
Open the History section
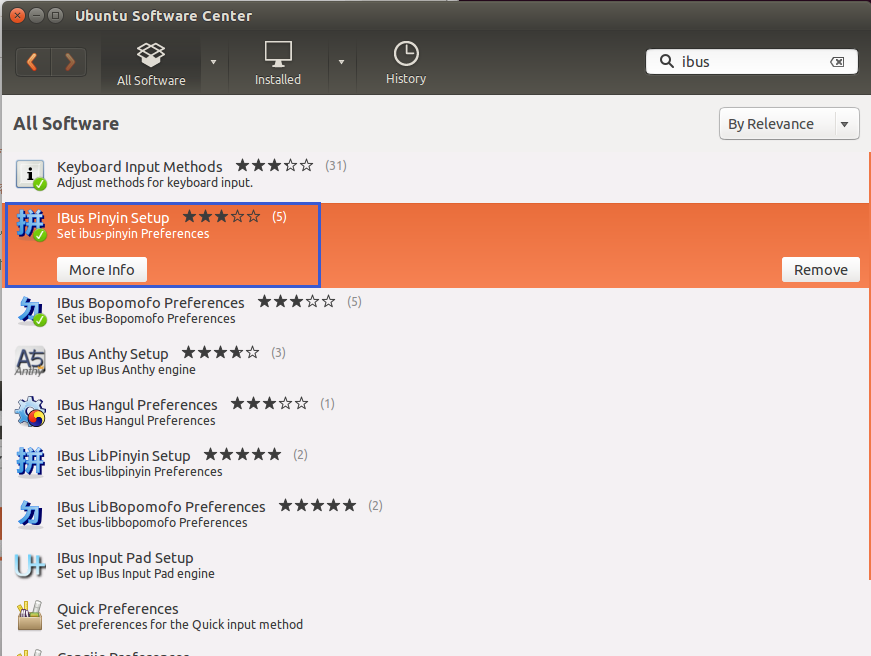(406, 64)
